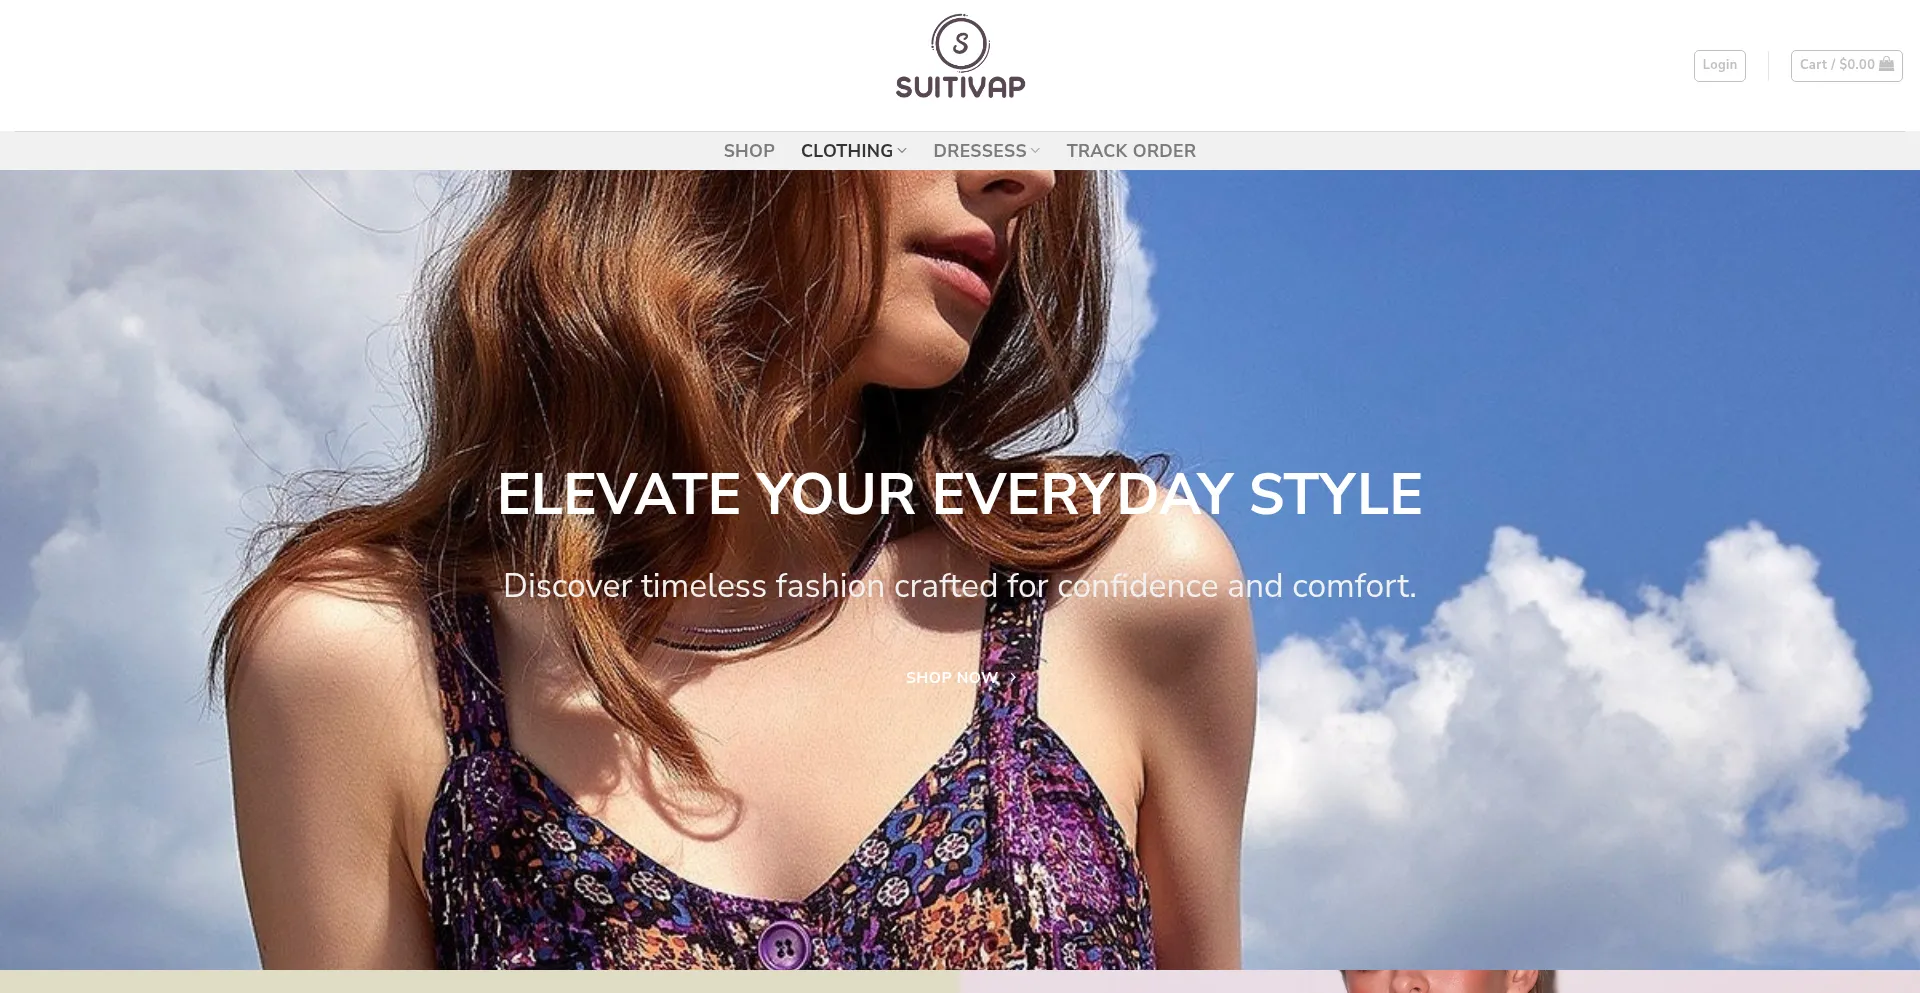The height and width of the screenshot is (993, 1920).
Task: Open the Cart / $0.00 link
Action: [x=1846, y=65]
